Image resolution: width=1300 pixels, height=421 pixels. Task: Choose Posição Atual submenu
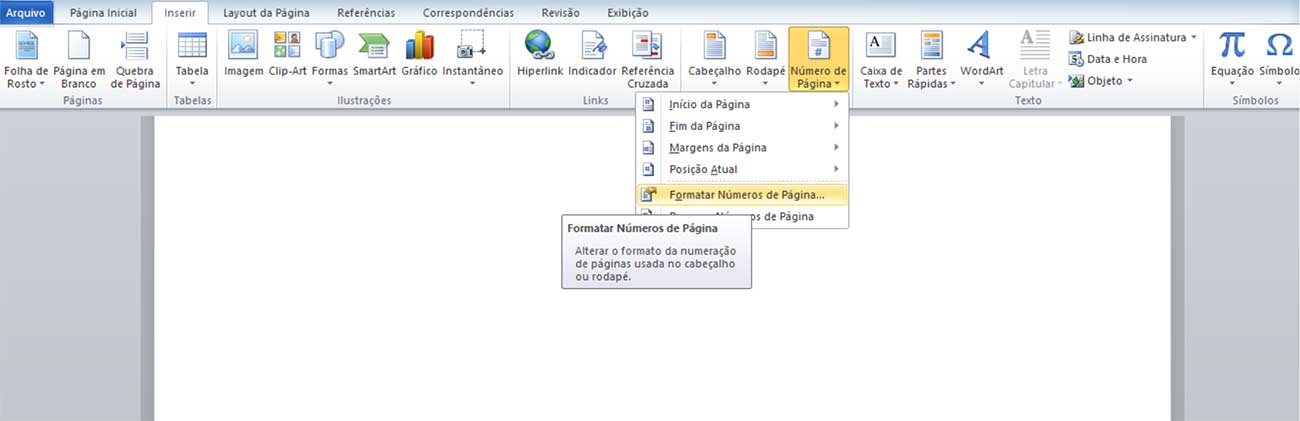(x=742, y=170)
